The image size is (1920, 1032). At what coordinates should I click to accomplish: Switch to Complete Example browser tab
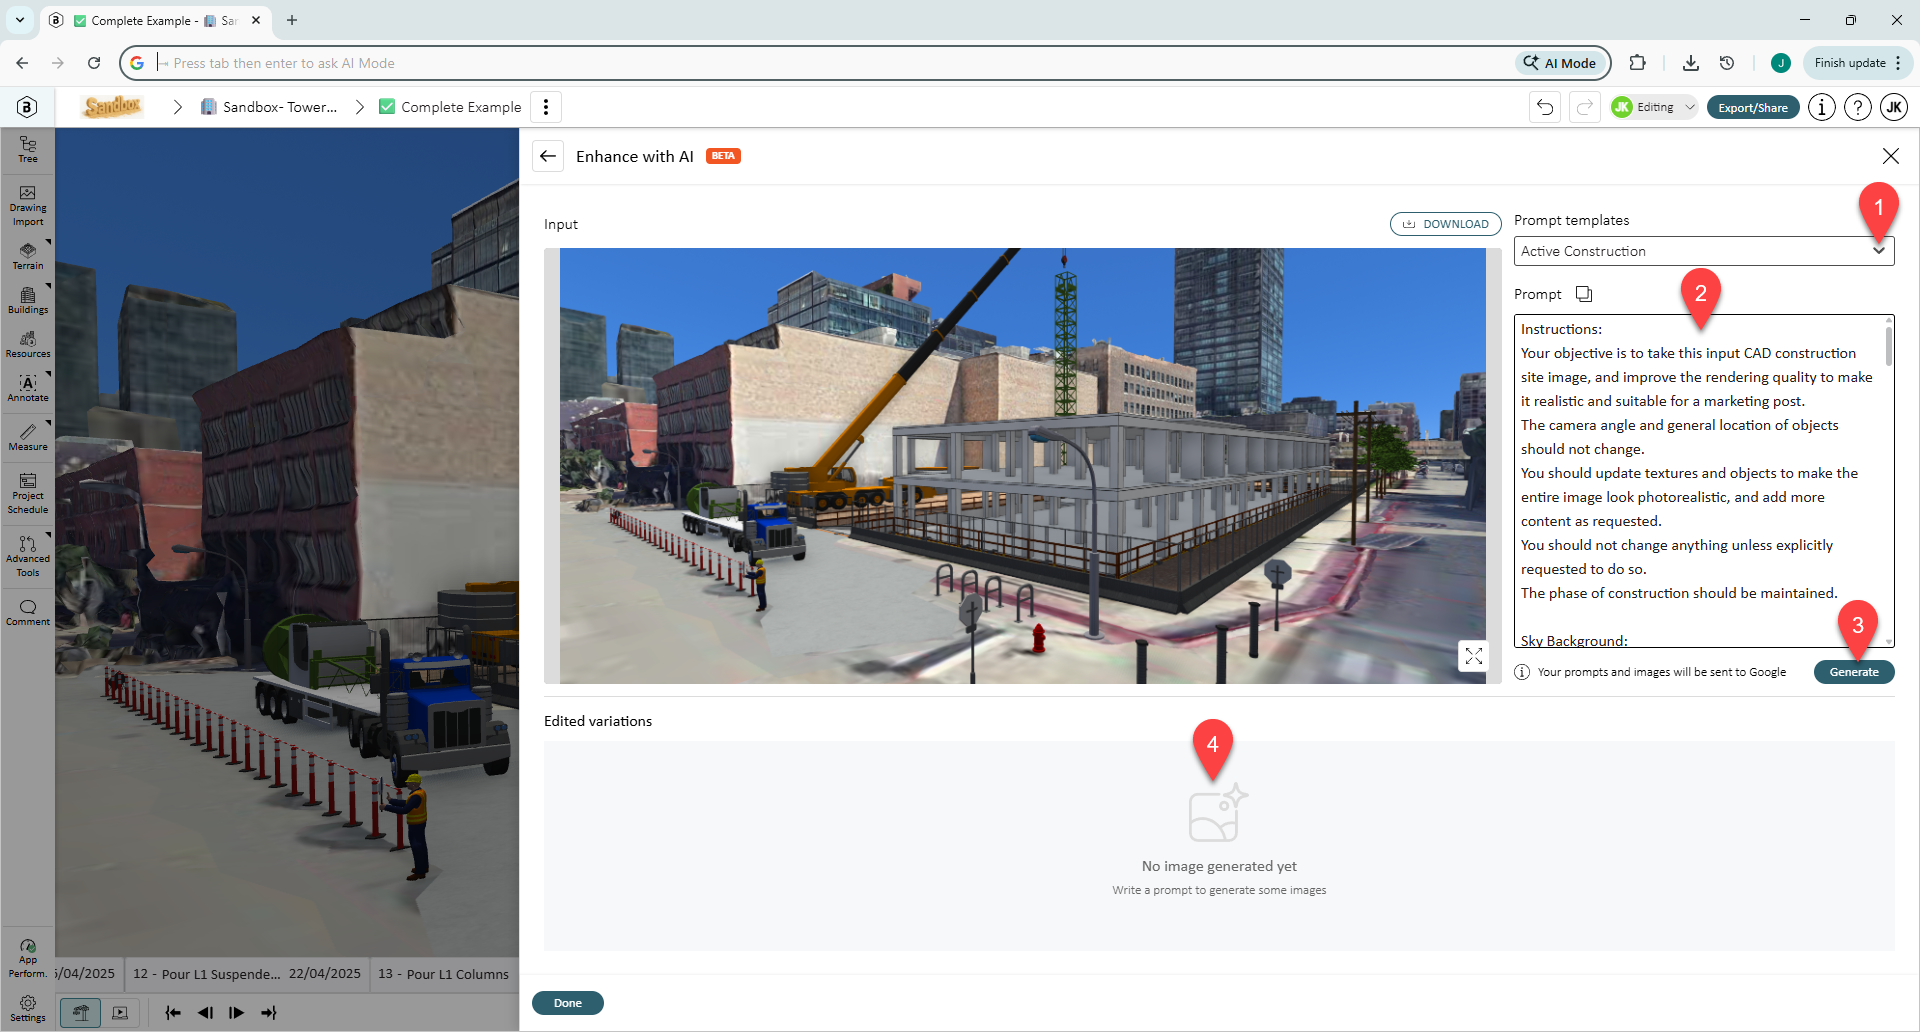[155, 20]
